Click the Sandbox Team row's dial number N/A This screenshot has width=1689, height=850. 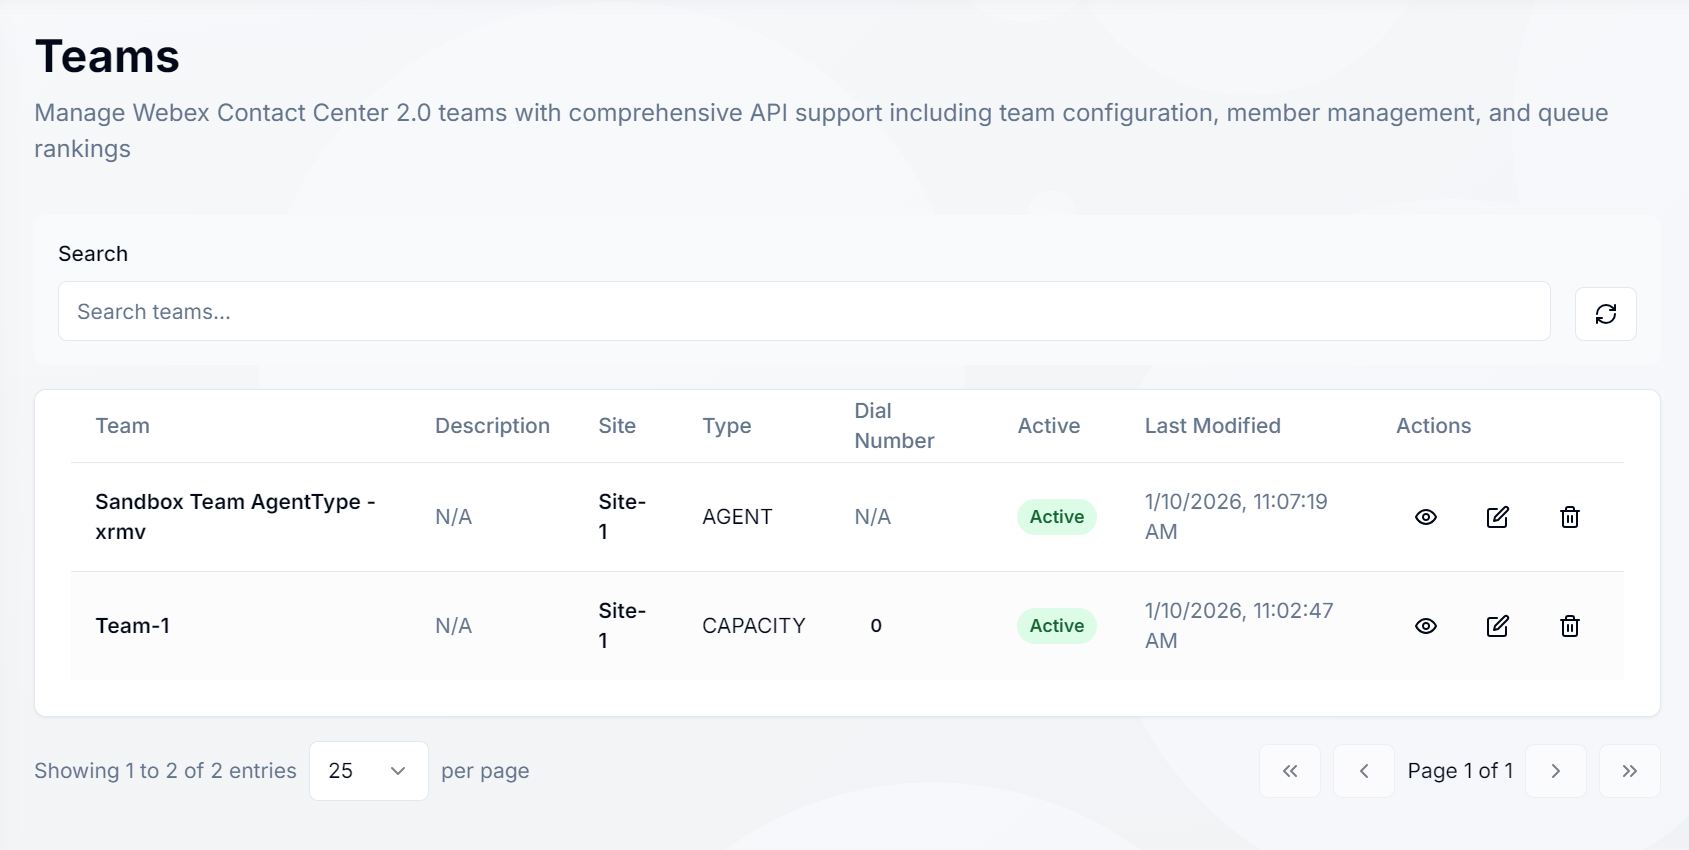872,517
